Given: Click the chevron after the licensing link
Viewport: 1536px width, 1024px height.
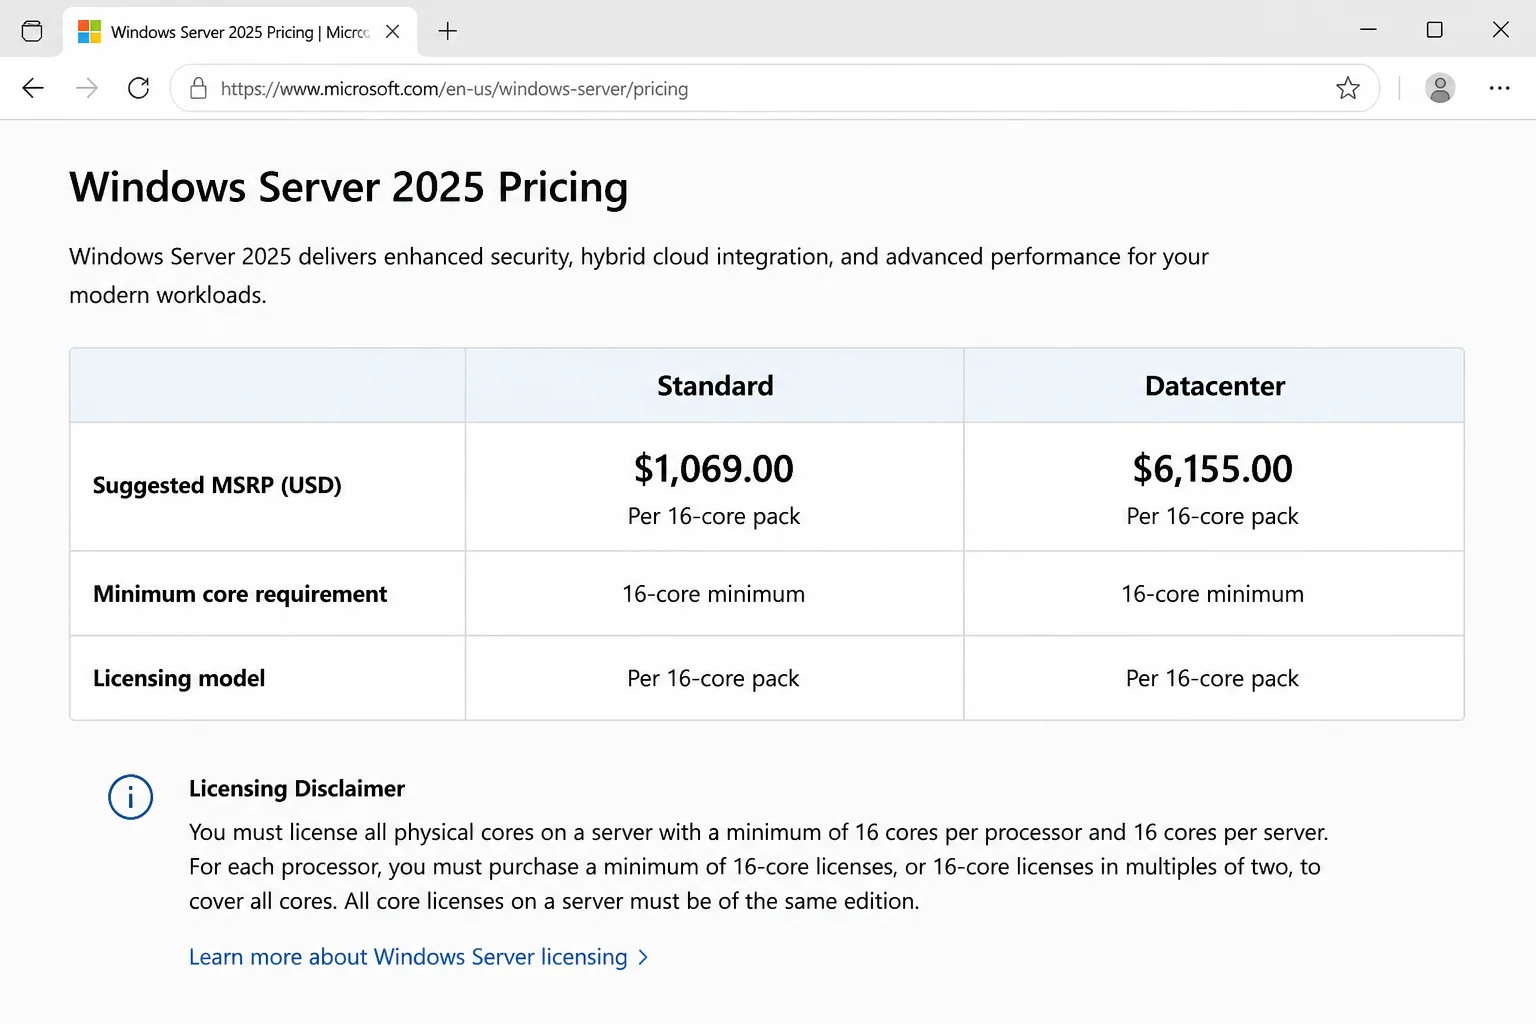Looking at the screenshot, I should pyautogui.click(x=643, y=957).
